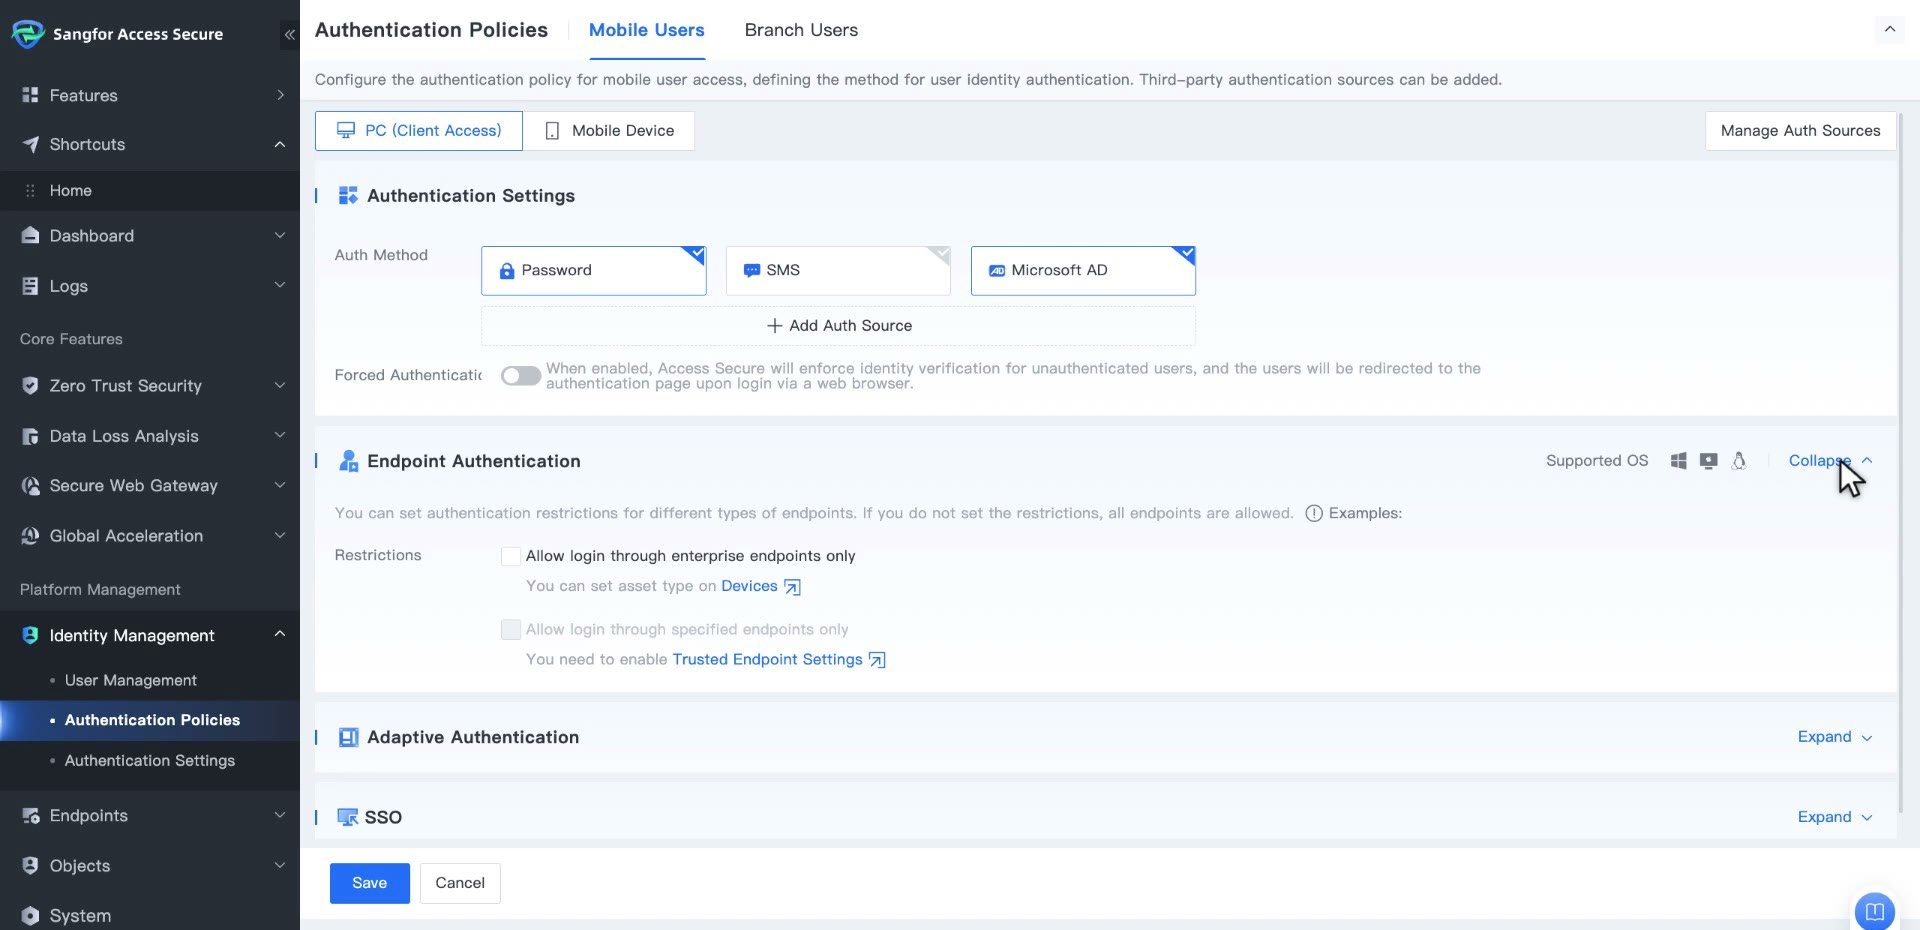
Task: Click the Objects icon in sidebar
Action: click(x=30, y=865)
